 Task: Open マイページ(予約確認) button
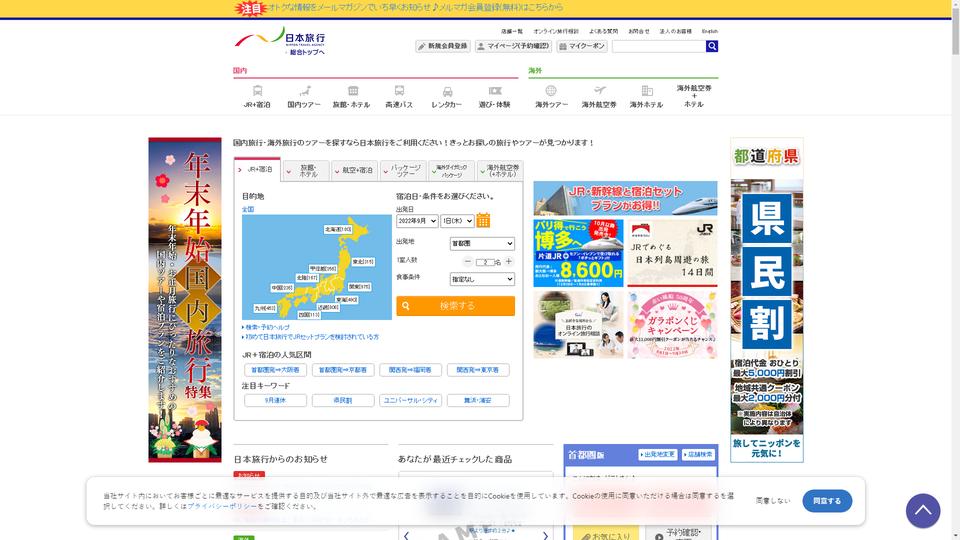(514, 46)
